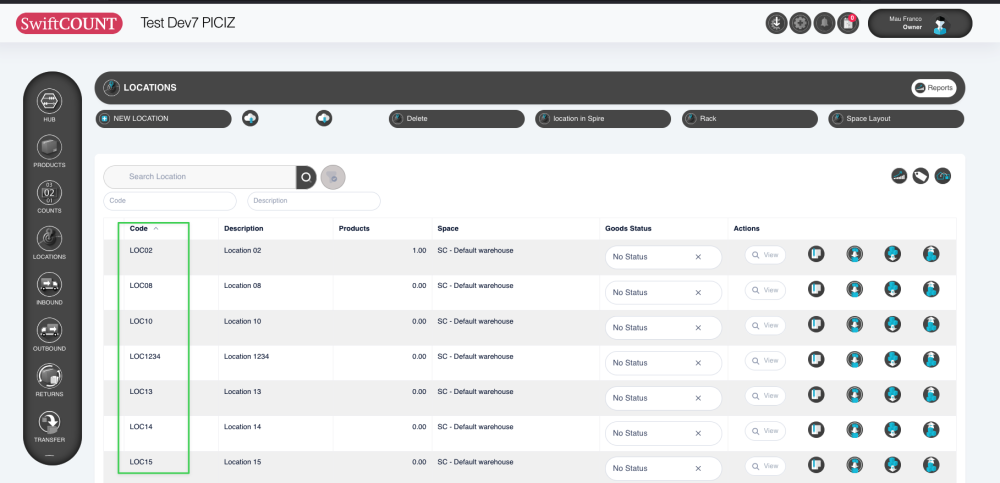Click the SwiftCOUNT logo

click(69, 24)
